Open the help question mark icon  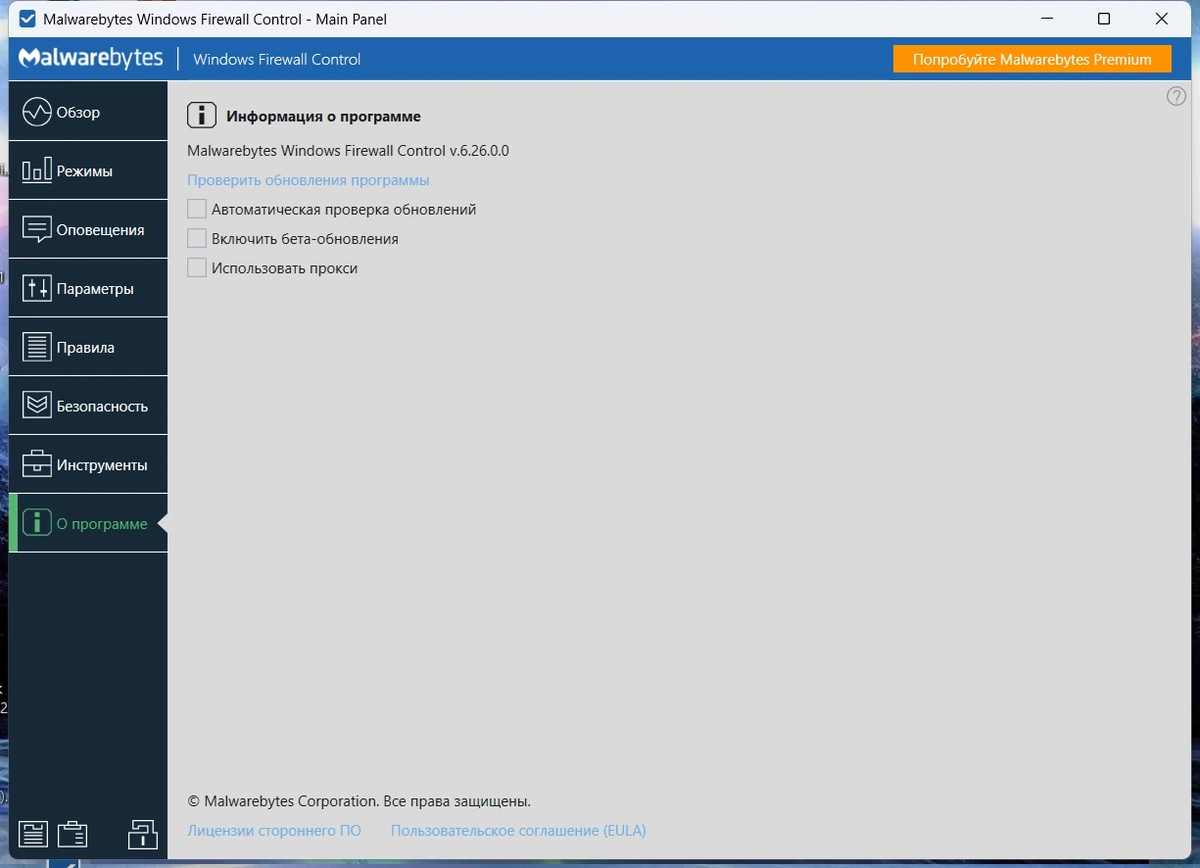coord(1176,96)
